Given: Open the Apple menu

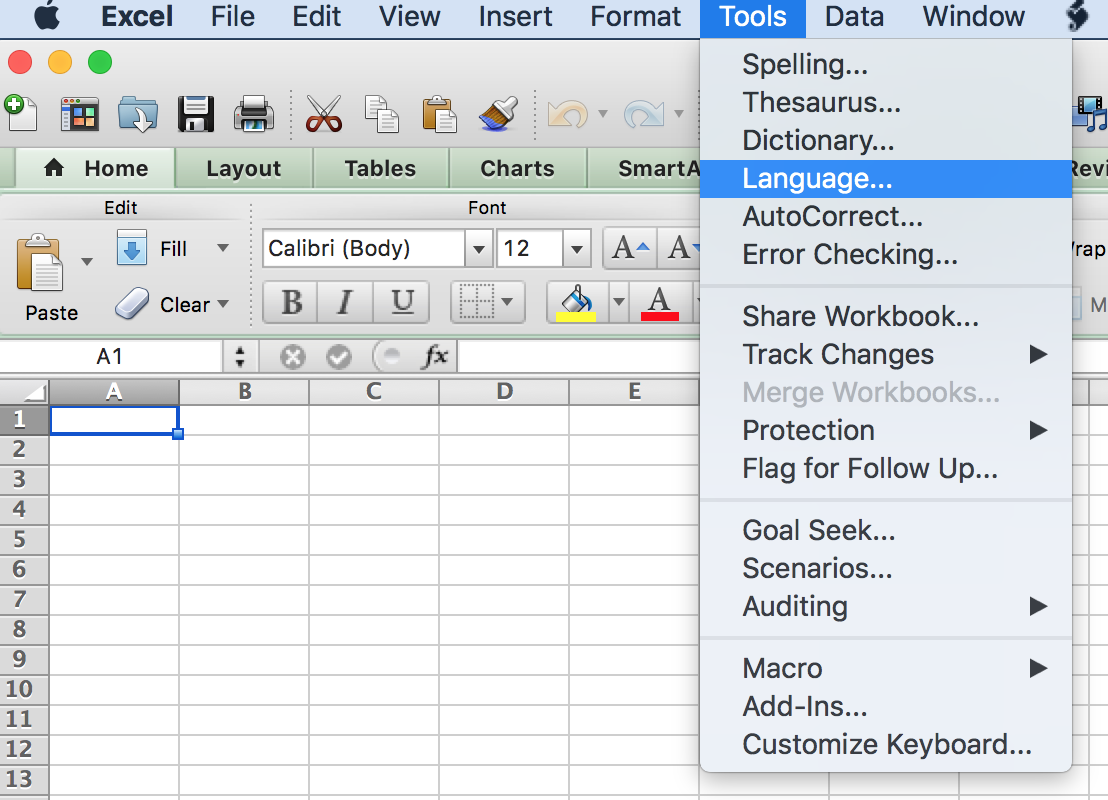Looking at the screenshot, I should (x=47, y=17).
